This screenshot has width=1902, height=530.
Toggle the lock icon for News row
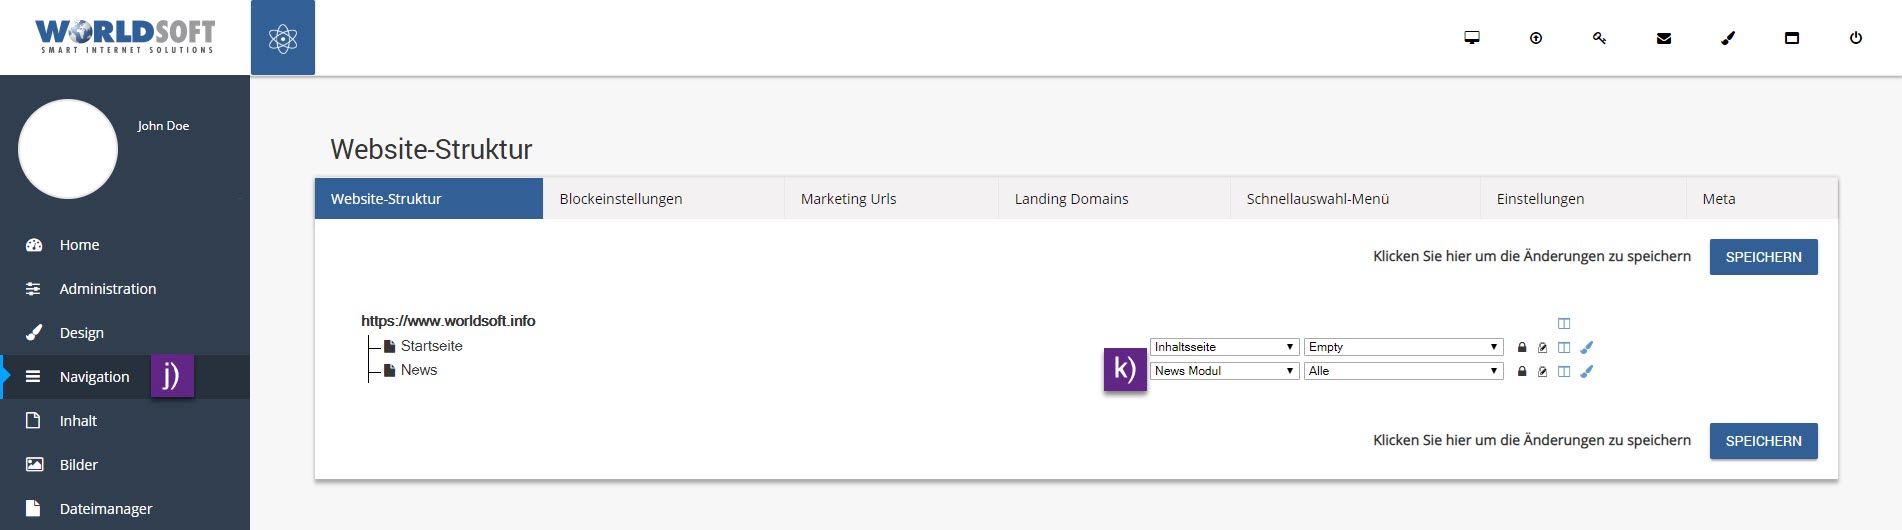pyautogui.click(x=1522, y=371)
